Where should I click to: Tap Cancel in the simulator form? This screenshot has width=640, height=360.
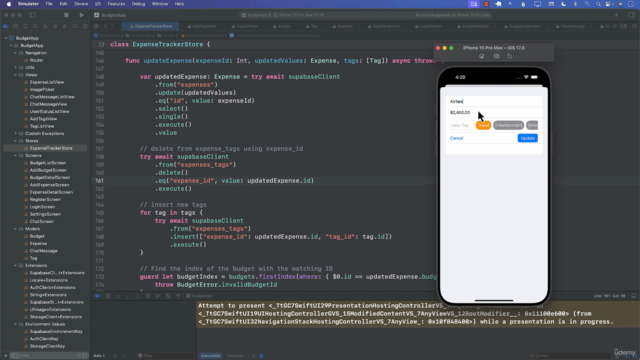pyautogui.click(x=456, y=138)
